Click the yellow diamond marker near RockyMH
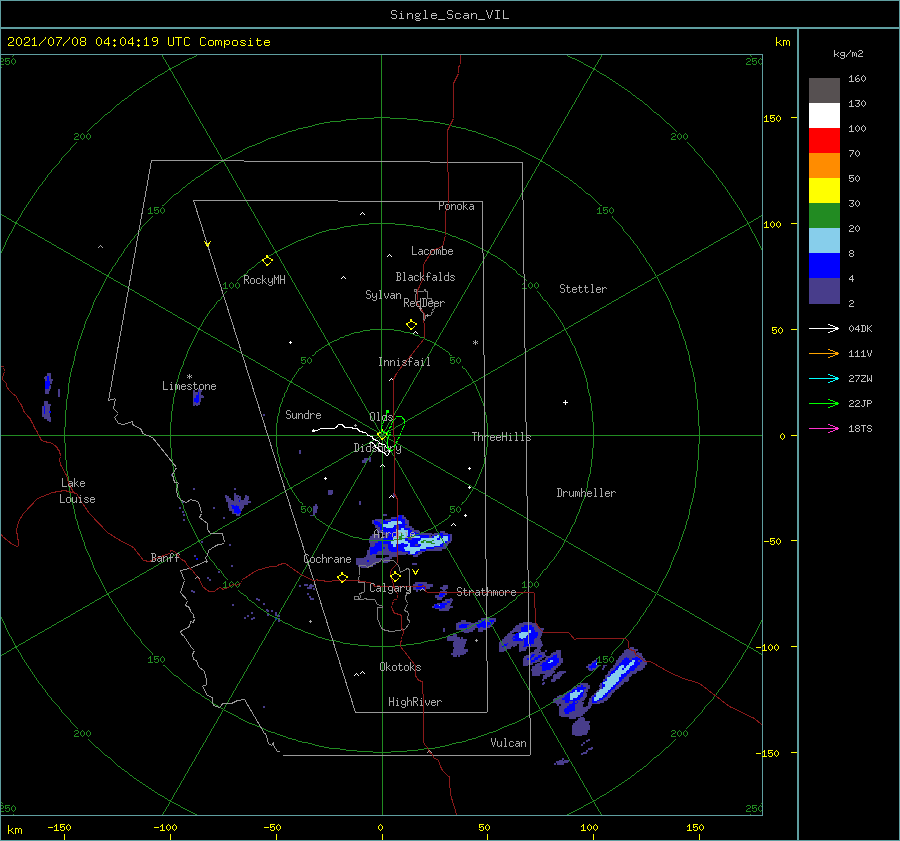 coord(267,261)
